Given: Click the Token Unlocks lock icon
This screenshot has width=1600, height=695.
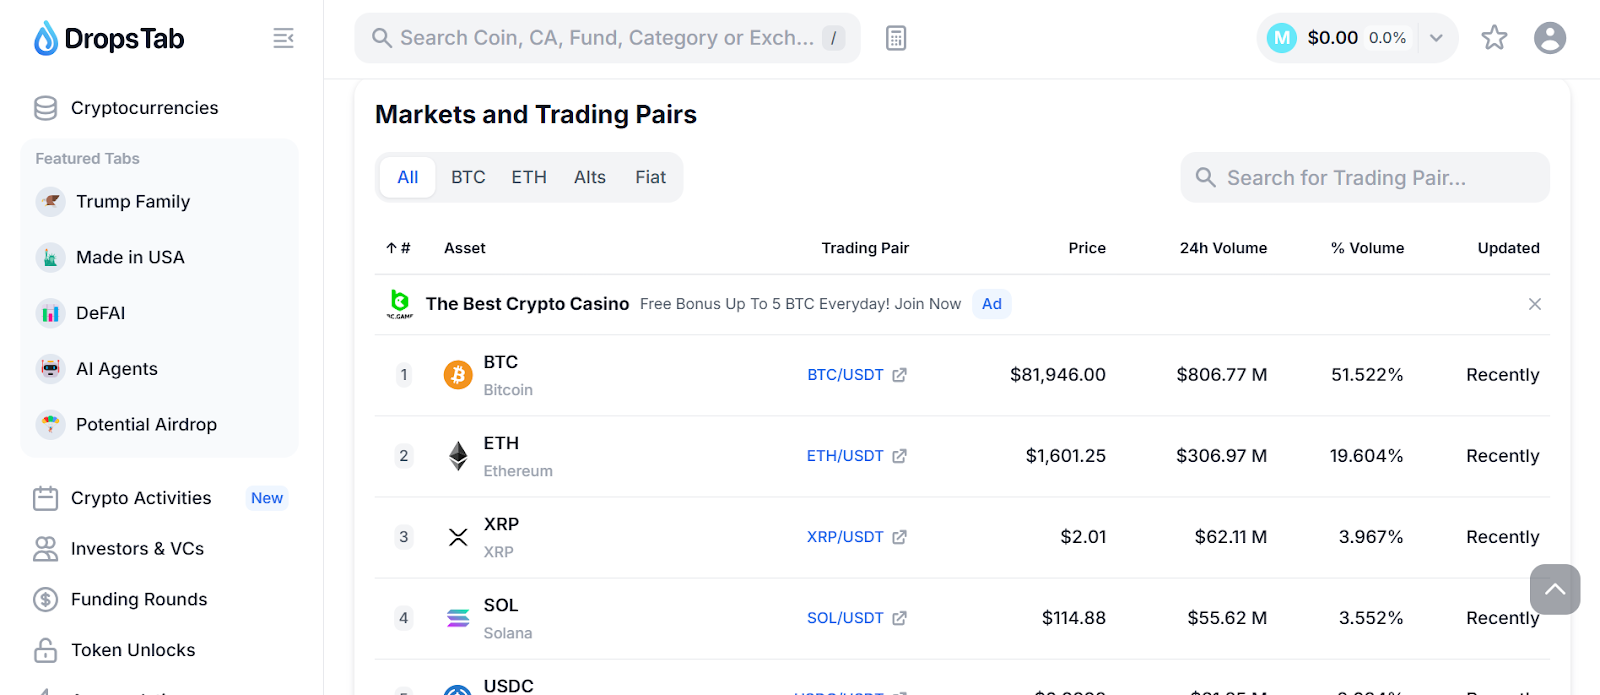Looking at the screenshot, I should point(46,650).
